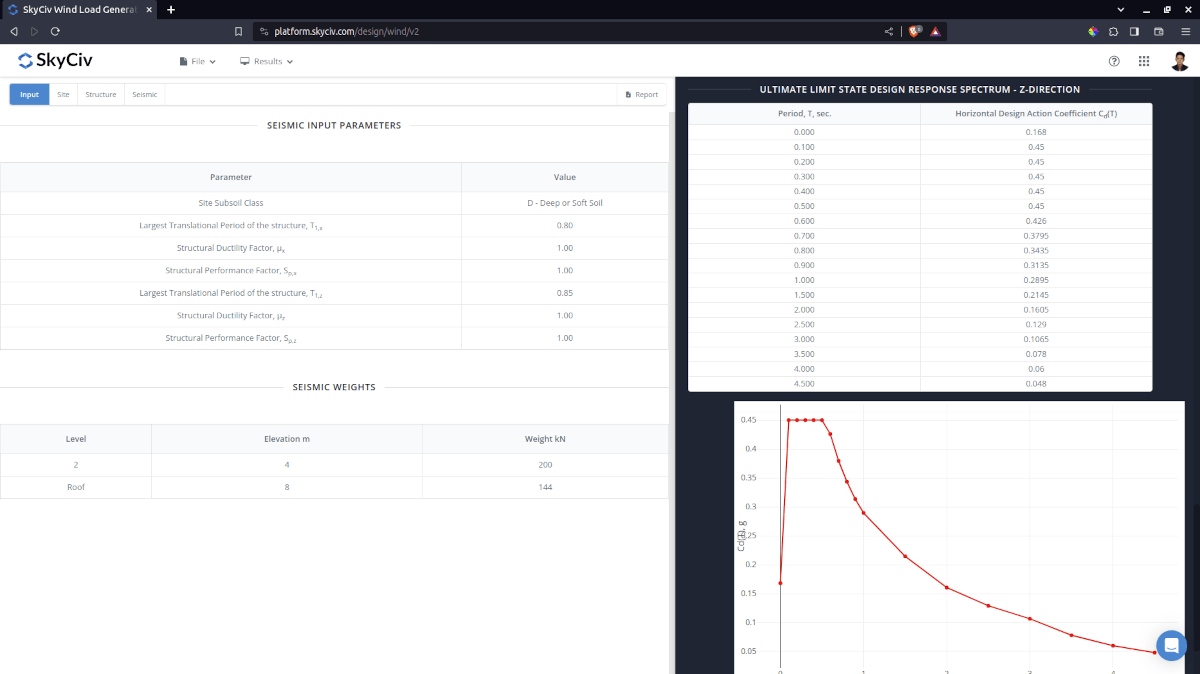1200x674 pixels.
Task: Toggle the browser sidebar panel icon
Action: click(x=1134, y=31)
